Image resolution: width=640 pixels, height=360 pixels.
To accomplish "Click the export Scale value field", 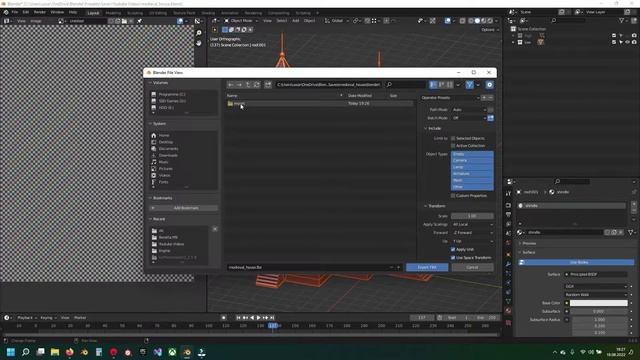I will click(x=472, y=216).
